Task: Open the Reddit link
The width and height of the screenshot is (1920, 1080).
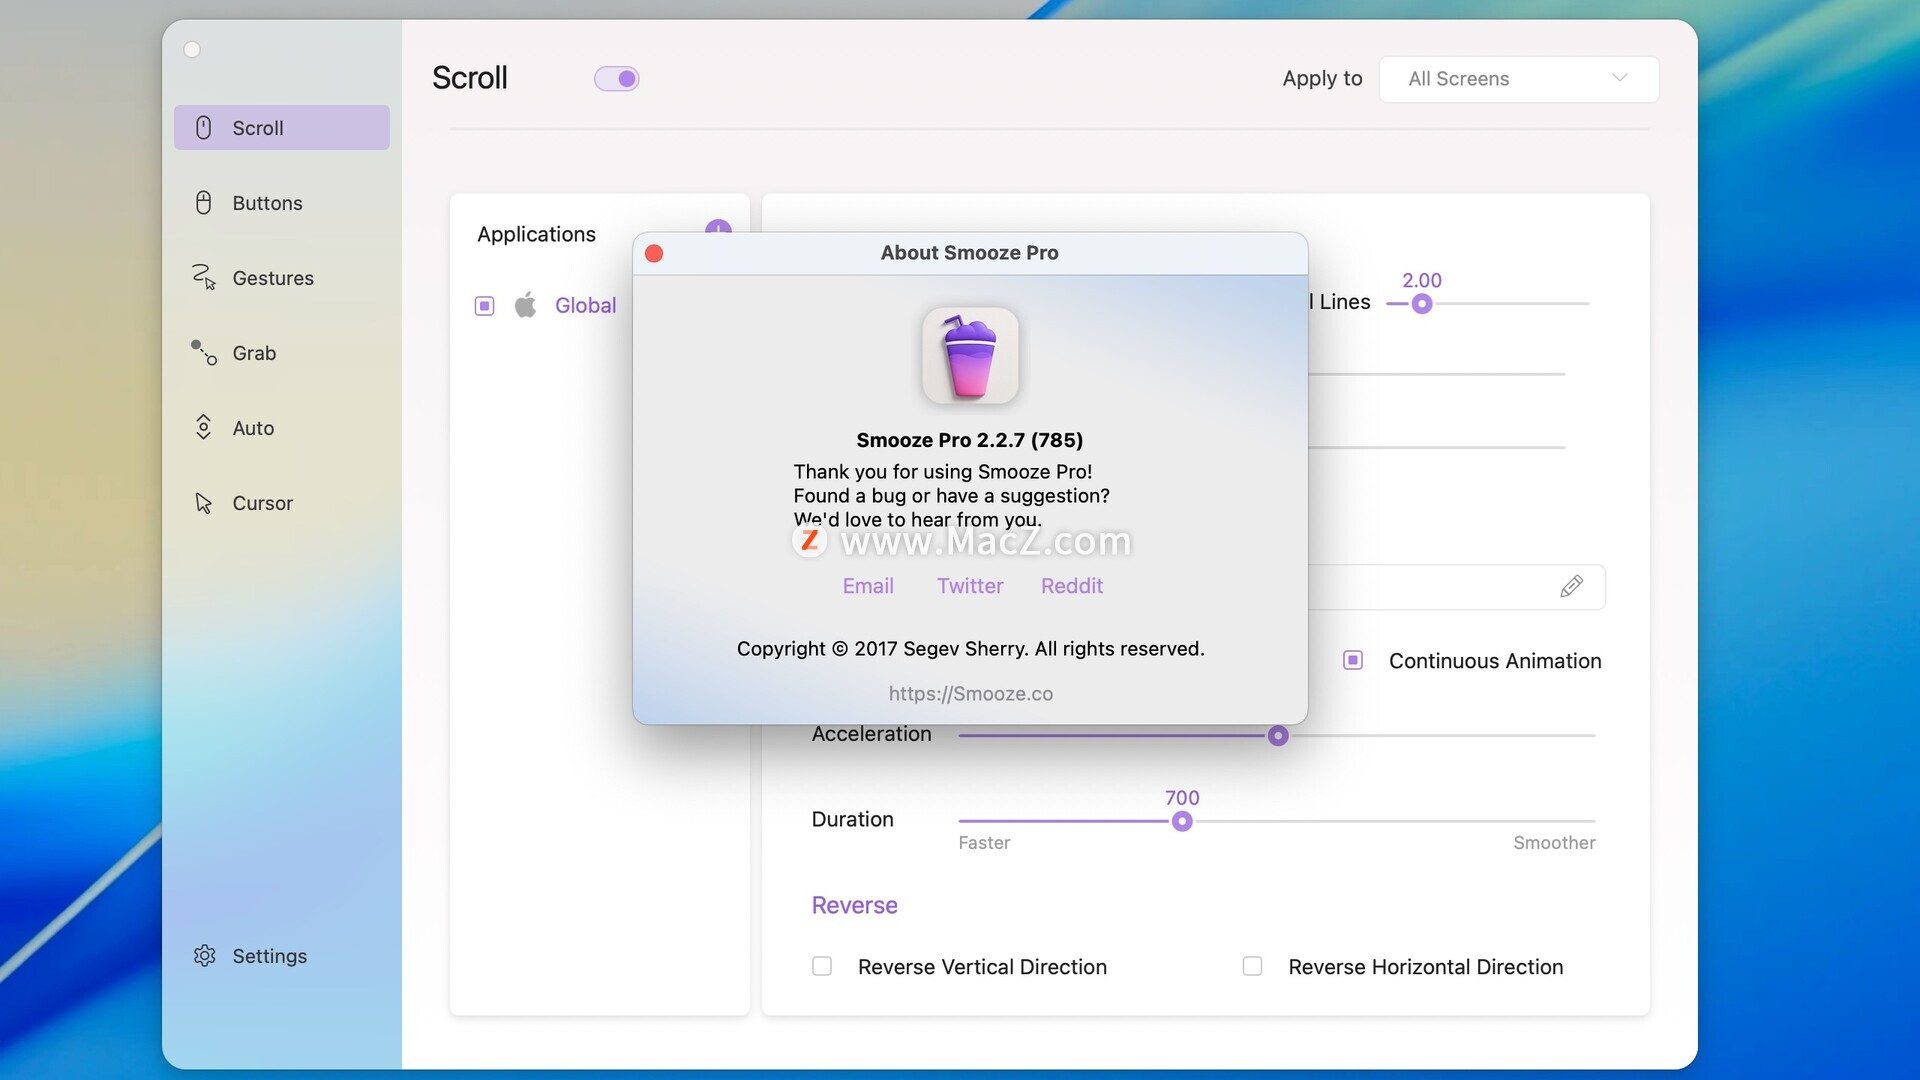Action: [1072, 586]
